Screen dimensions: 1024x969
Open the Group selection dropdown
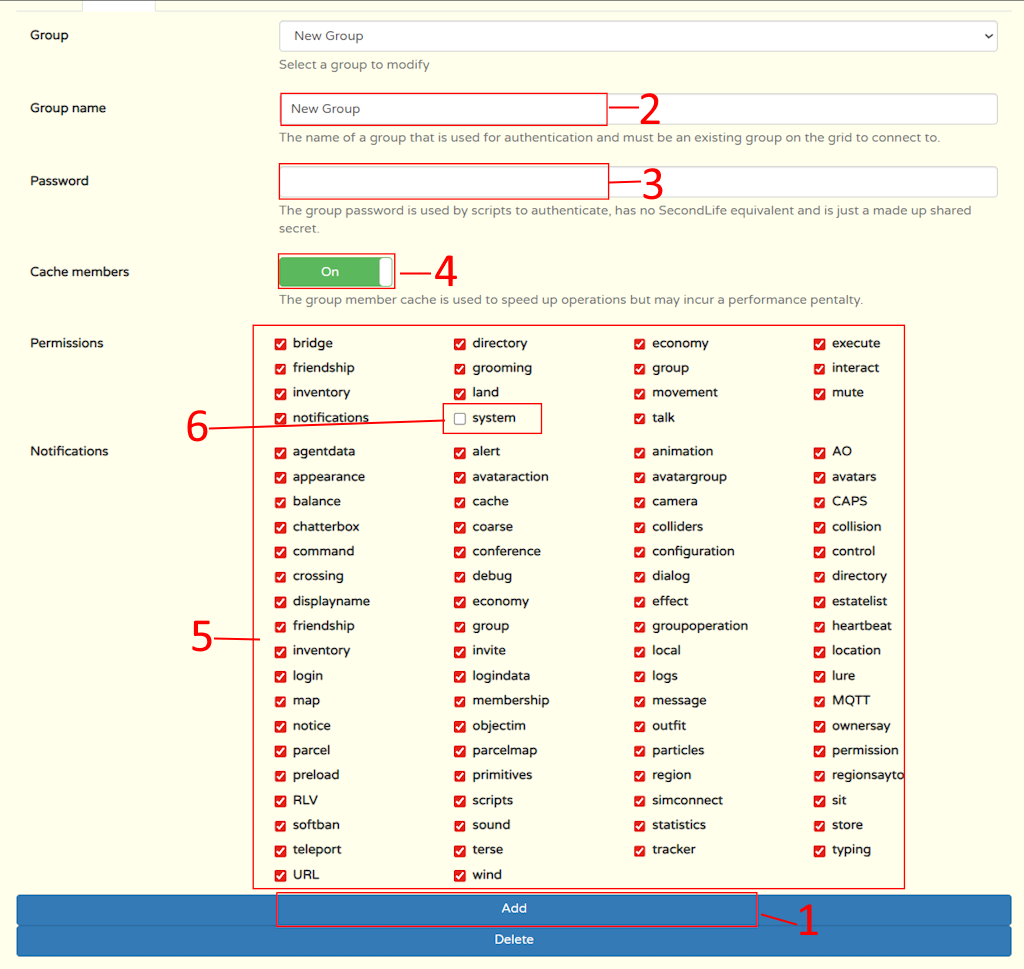click(637, 36)
